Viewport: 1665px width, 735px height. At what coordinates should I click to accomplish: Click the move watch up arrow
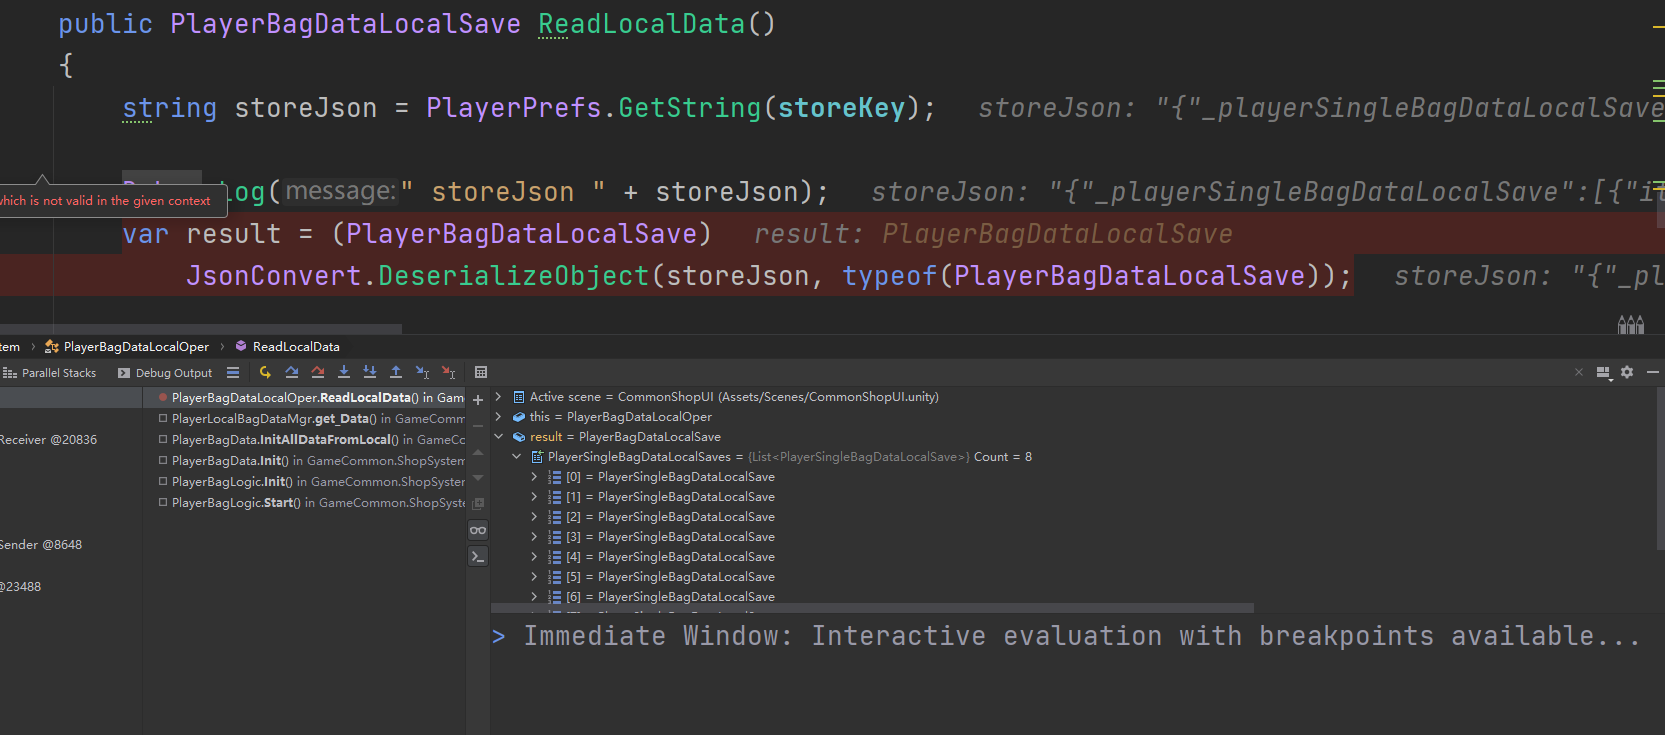478,452
